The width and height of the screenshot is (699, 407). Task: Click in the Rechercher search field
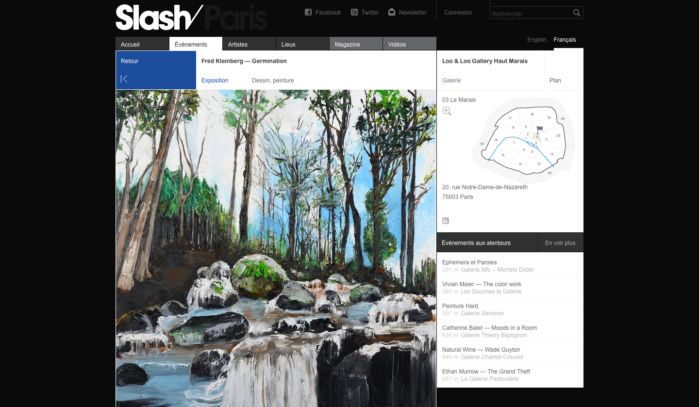click(x=531, y=13)
